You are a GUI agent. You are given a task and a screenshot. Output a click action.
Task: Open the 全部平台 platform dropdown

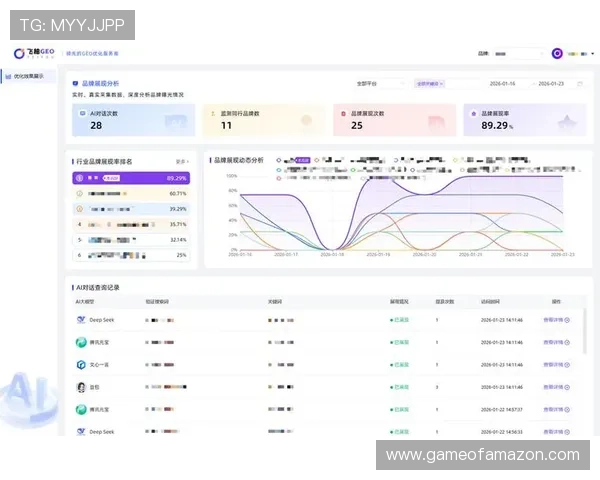(x=380, y=84)
